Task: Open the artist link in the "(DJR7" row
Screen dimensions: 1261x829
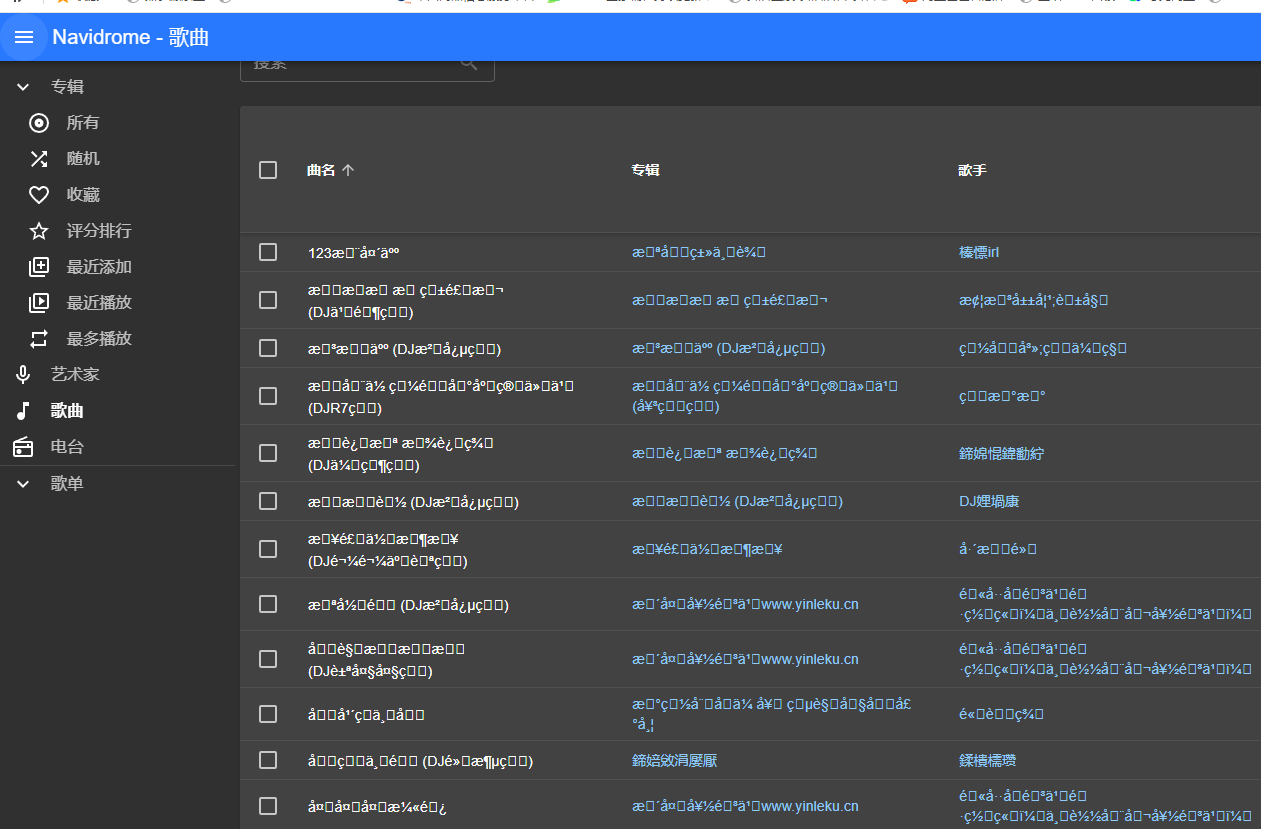Action: pyautogui.click(x=1001, y=396)
